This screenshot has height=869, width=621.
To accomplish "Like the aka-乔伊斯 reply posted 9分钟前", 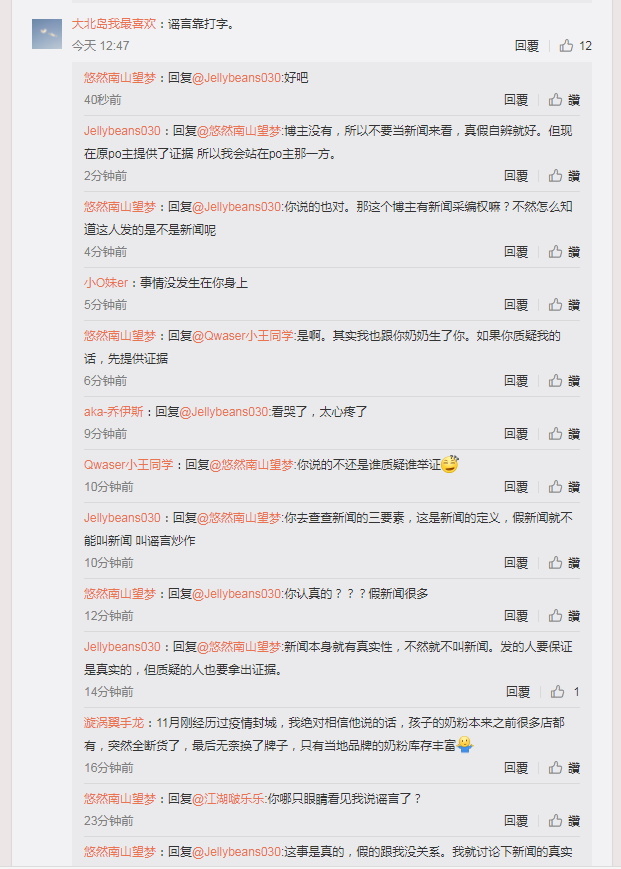I will coord(564,434).
